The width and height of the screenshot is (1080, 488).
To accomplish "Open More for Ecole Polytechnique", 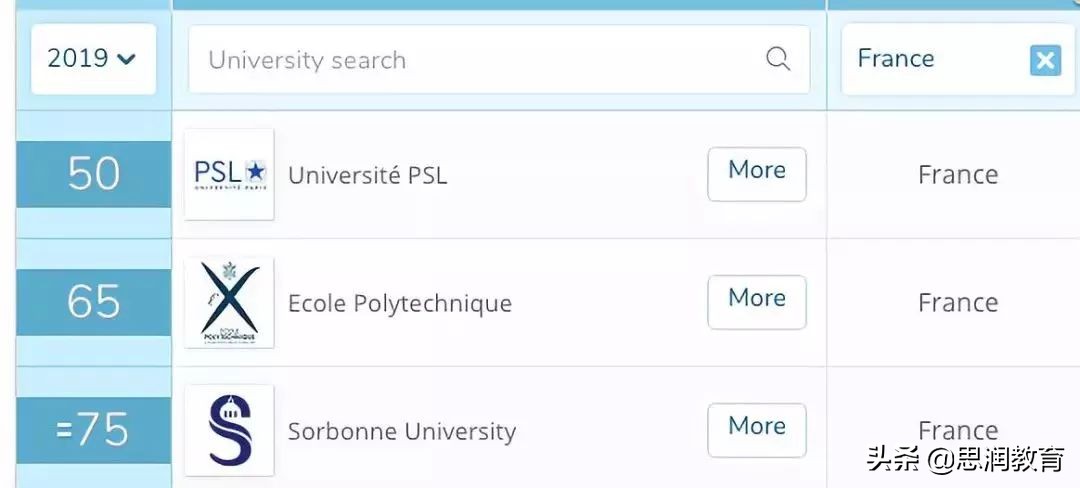I will (x=756, y=301).
